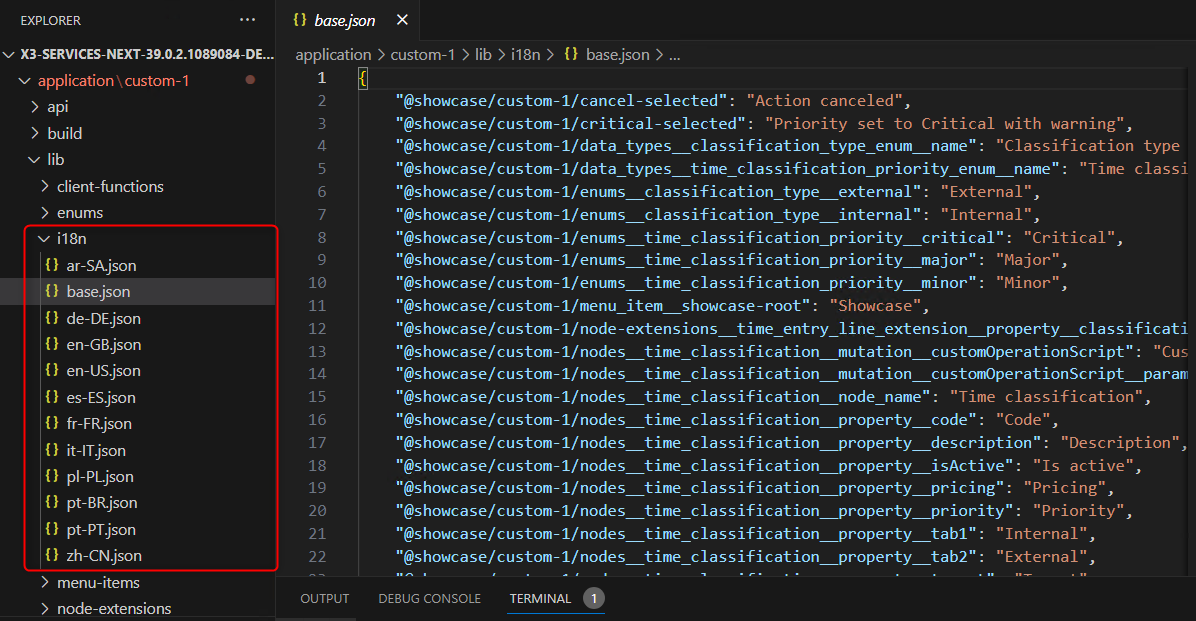Click JSON icon beside en-US.json

52,370
